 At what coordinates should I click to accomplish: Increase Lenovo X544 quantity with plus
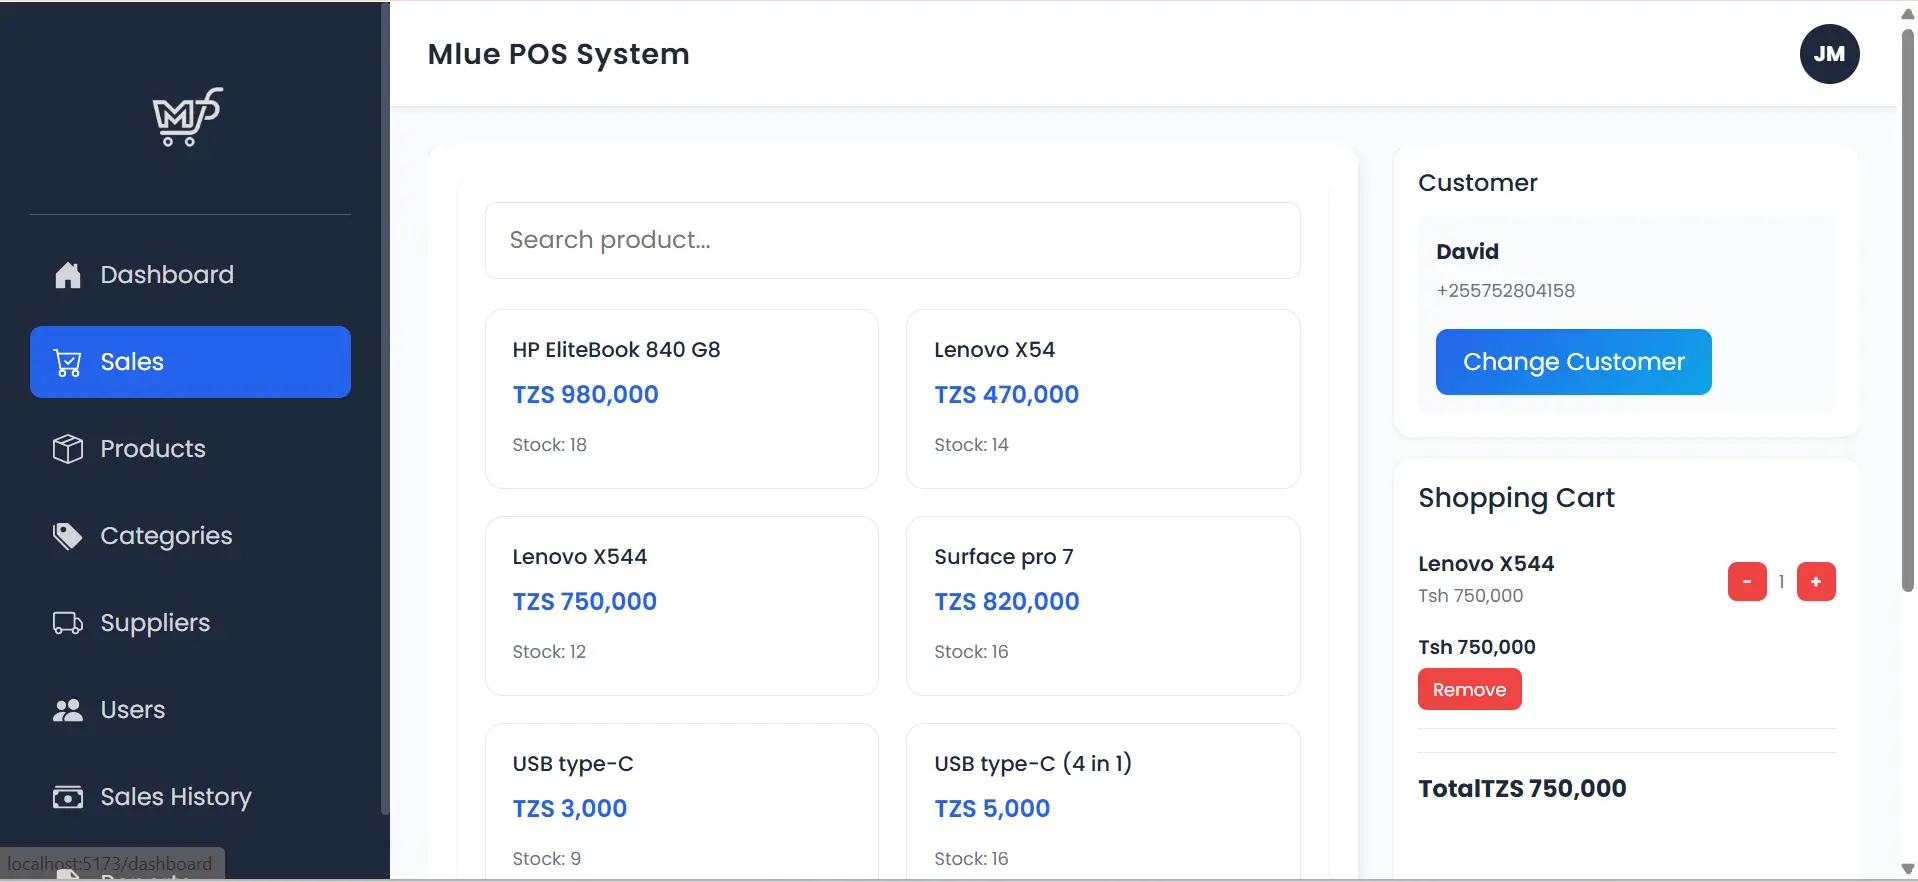[1816, 582]
